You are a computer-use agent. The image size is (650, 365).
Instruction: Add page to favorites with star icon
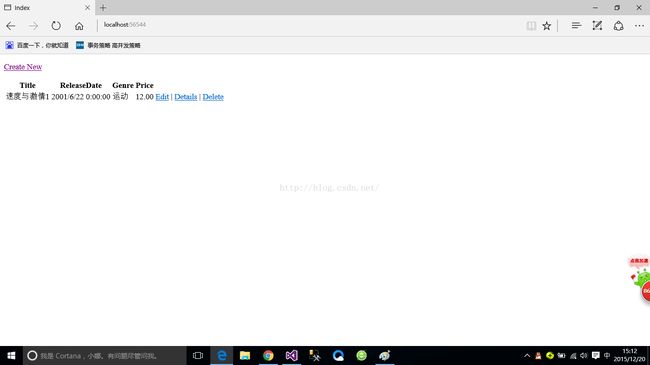547,26
